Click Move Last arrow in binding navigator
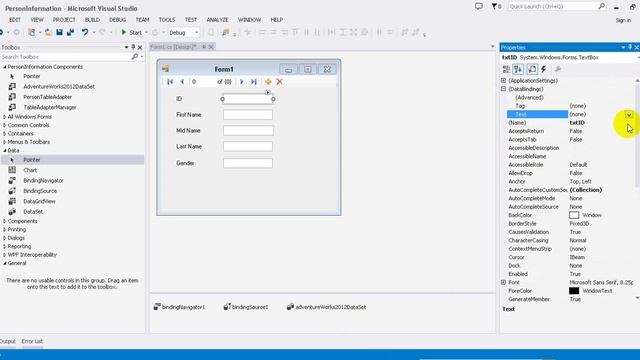 pos(253,82)
